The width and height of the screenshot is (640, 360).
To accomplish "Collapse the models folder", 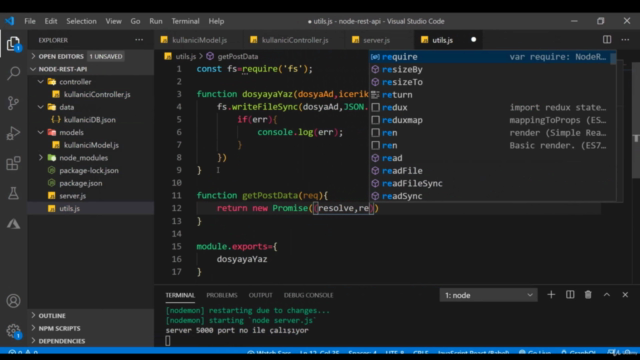I will pyautogui.click(x=40, y=132).
